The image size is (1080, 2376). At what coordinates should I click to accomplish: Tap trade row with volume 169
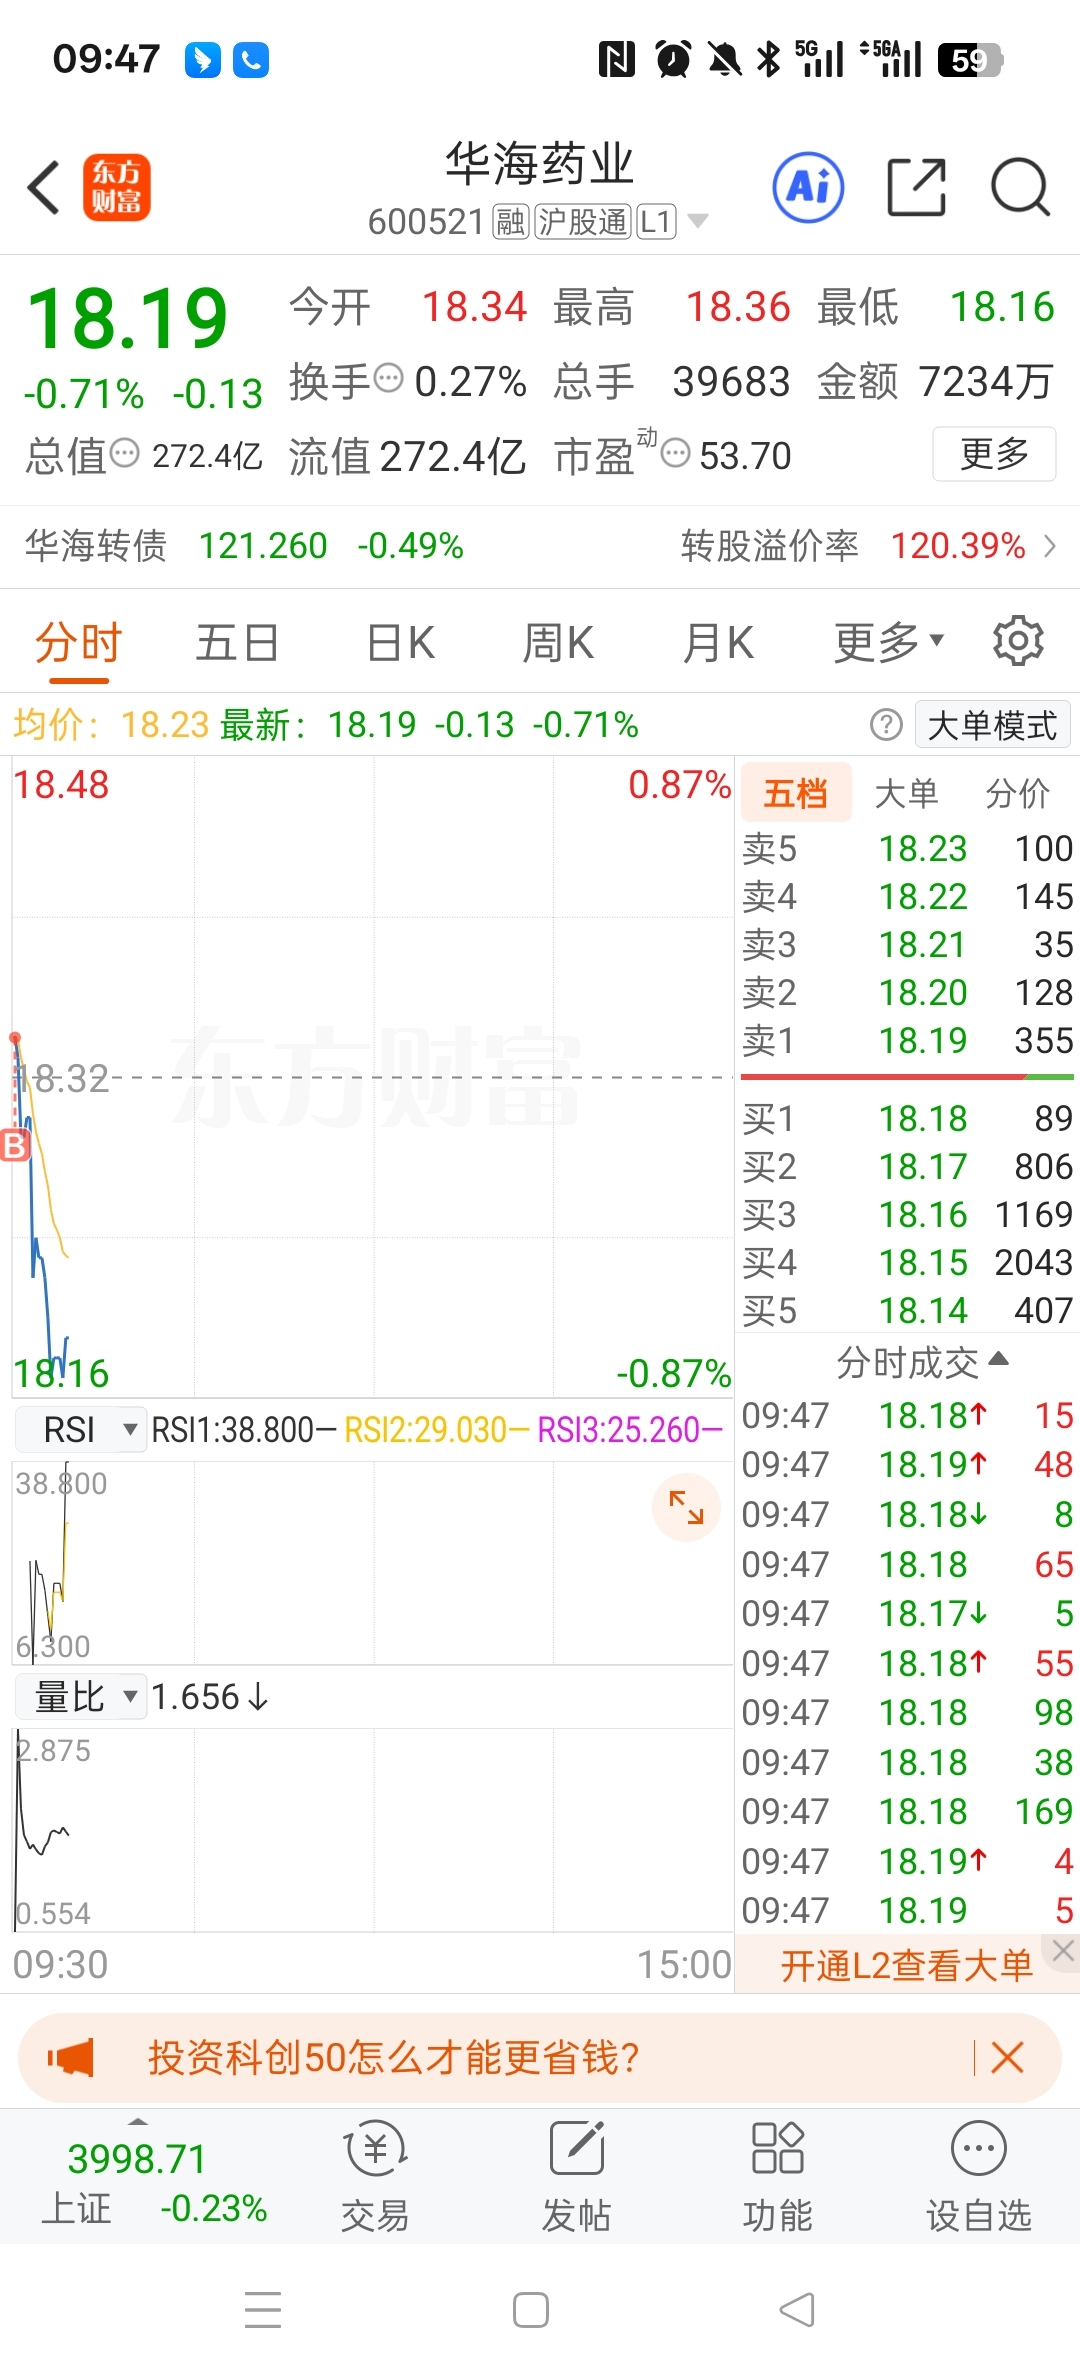coord(907,1811)
